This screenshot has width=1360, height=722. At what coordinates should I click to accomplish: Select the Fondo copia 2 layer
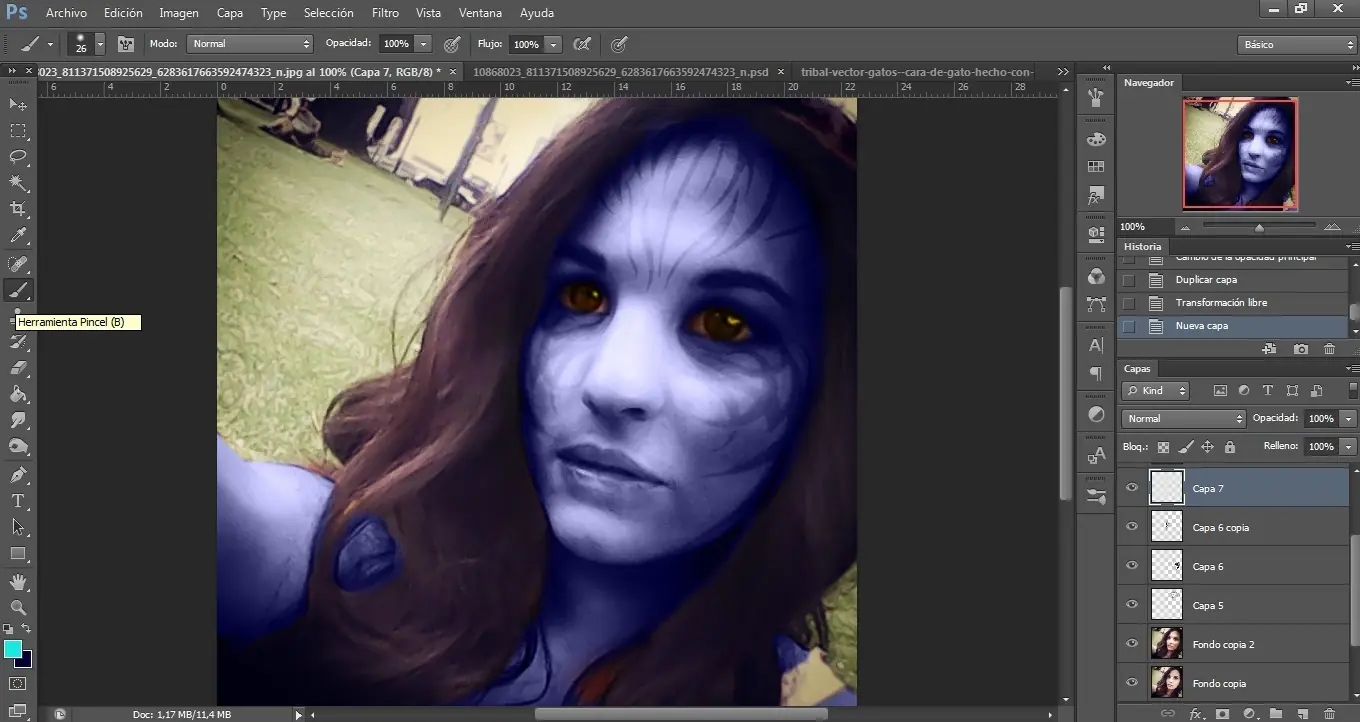pos(1234,644)
